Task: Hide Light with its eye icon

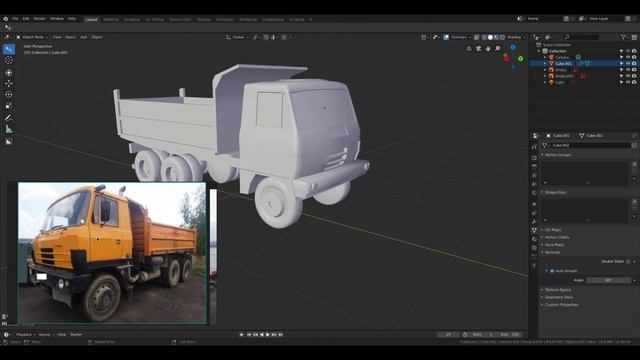Action: click(628, 82)
